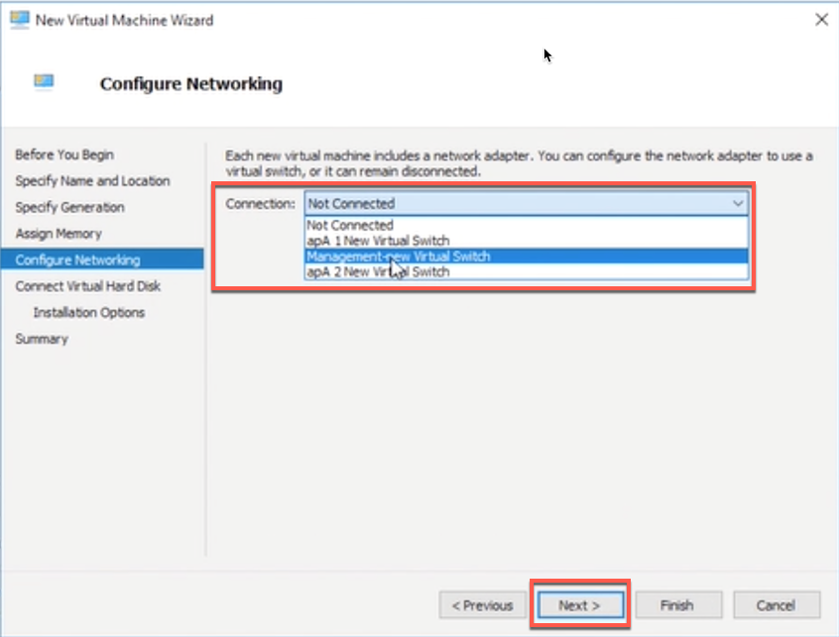Screen dimensions: 839x637
Task: Go to 'Connect Virtual Hard Disk' step
Action: 88,286
